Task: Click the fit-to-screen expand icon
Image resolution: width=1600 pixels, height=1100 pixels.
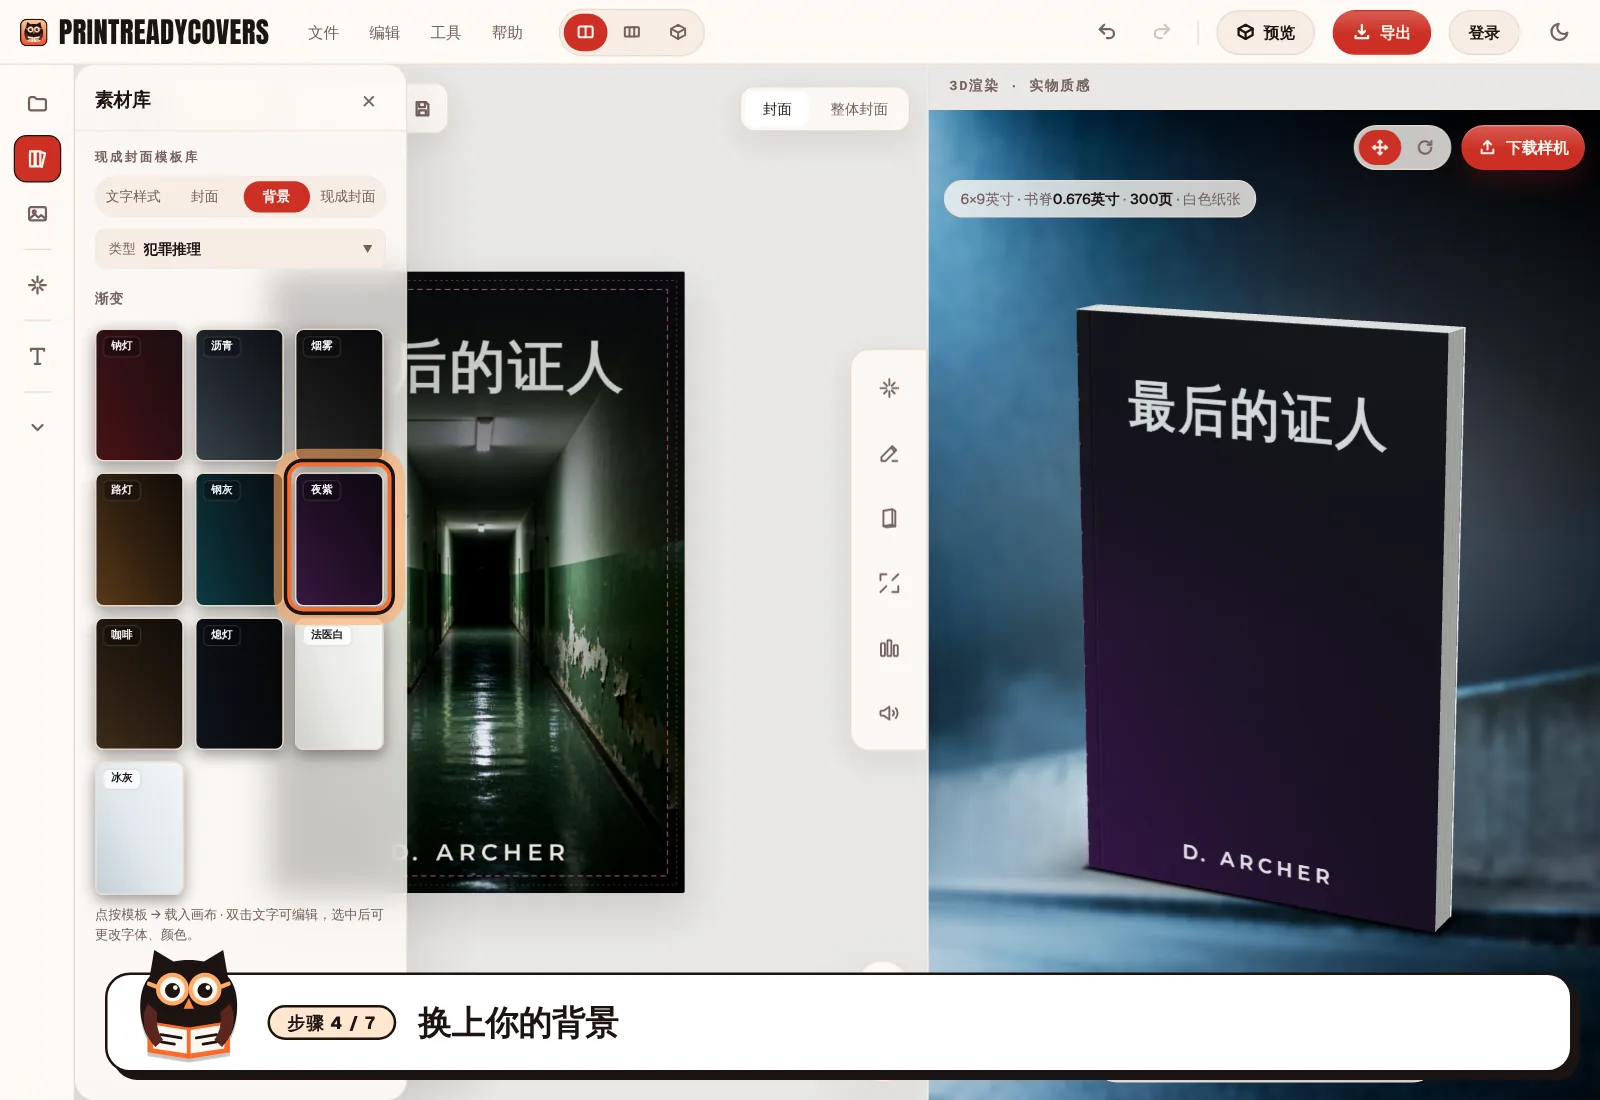Action: pos(889,583)
